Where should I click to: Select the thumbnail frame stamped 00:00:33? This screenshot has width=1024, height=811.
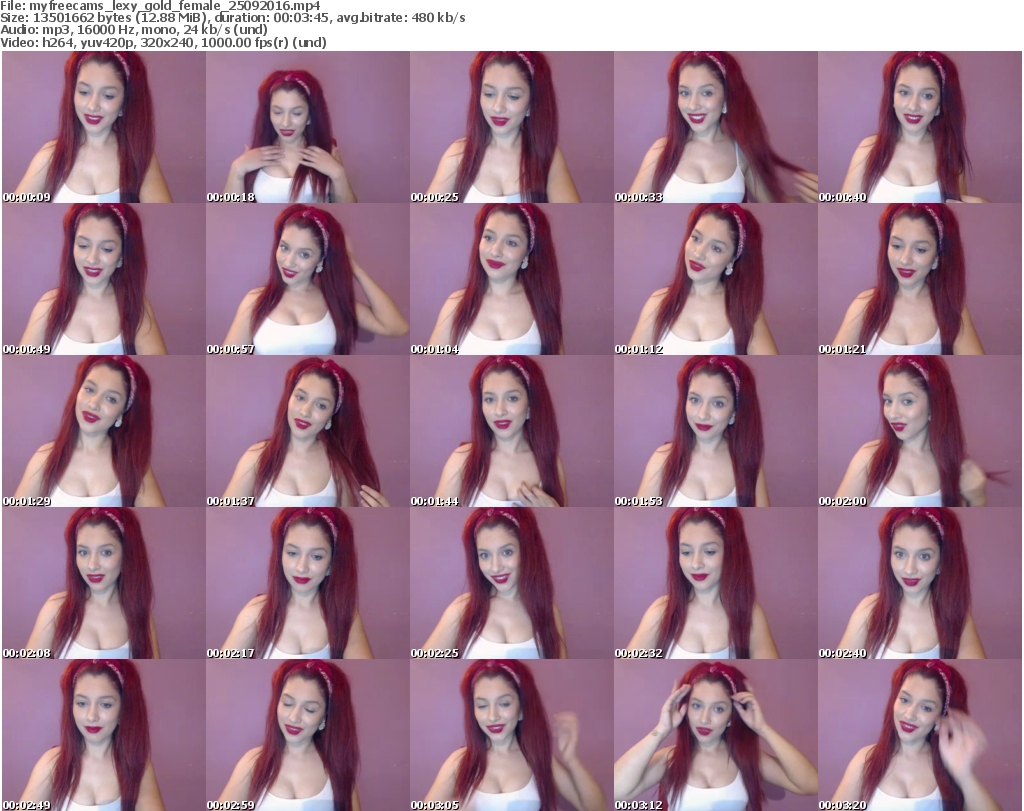(716, 127)
